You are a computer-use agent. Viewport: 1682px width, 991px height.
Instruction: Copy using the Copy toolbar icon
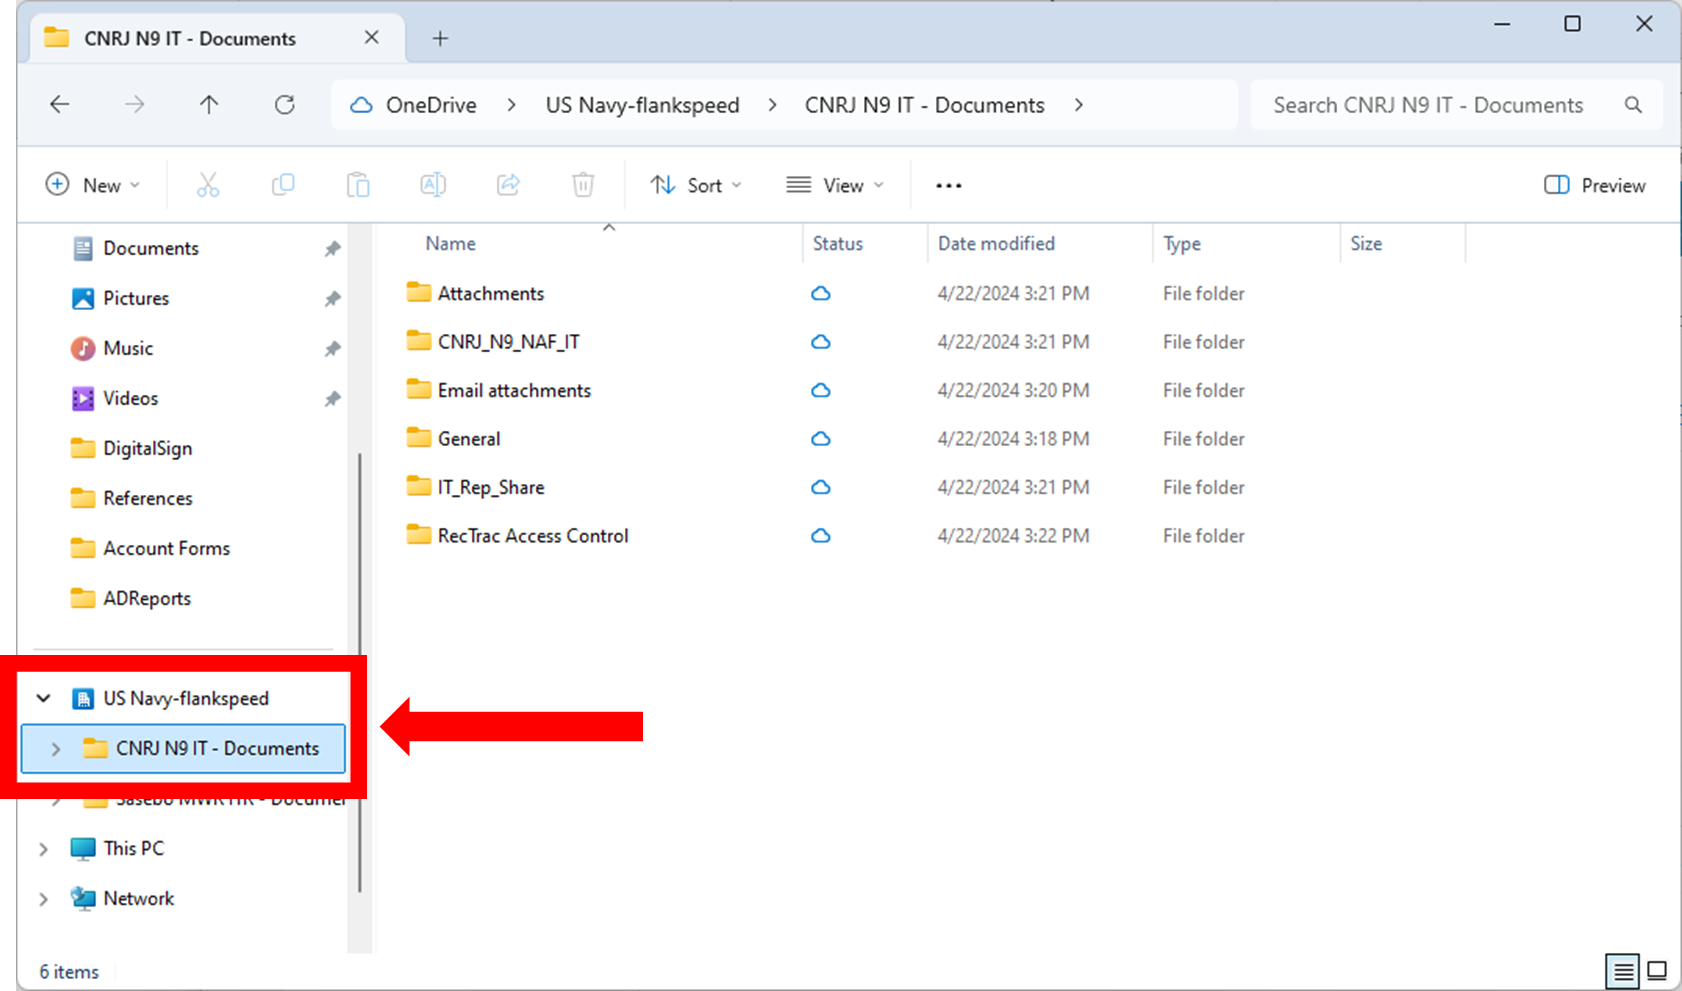283,184
